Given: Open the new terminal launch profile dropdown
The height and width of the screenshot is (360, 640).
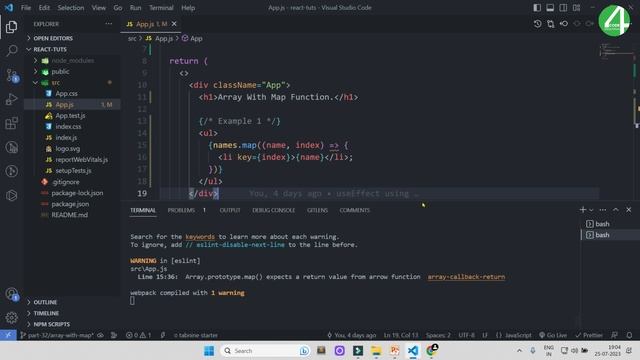Looking at the screenshot, I should tap(591, 210).
